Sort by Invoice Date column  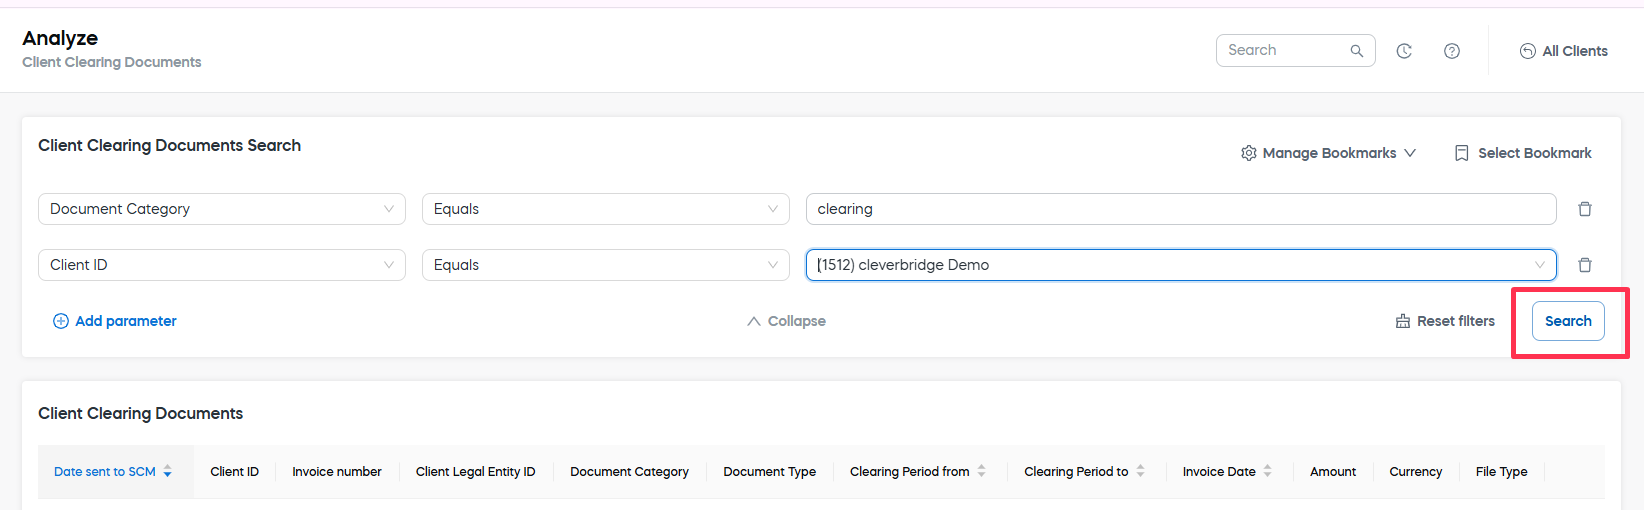(x=1267, y=472)
